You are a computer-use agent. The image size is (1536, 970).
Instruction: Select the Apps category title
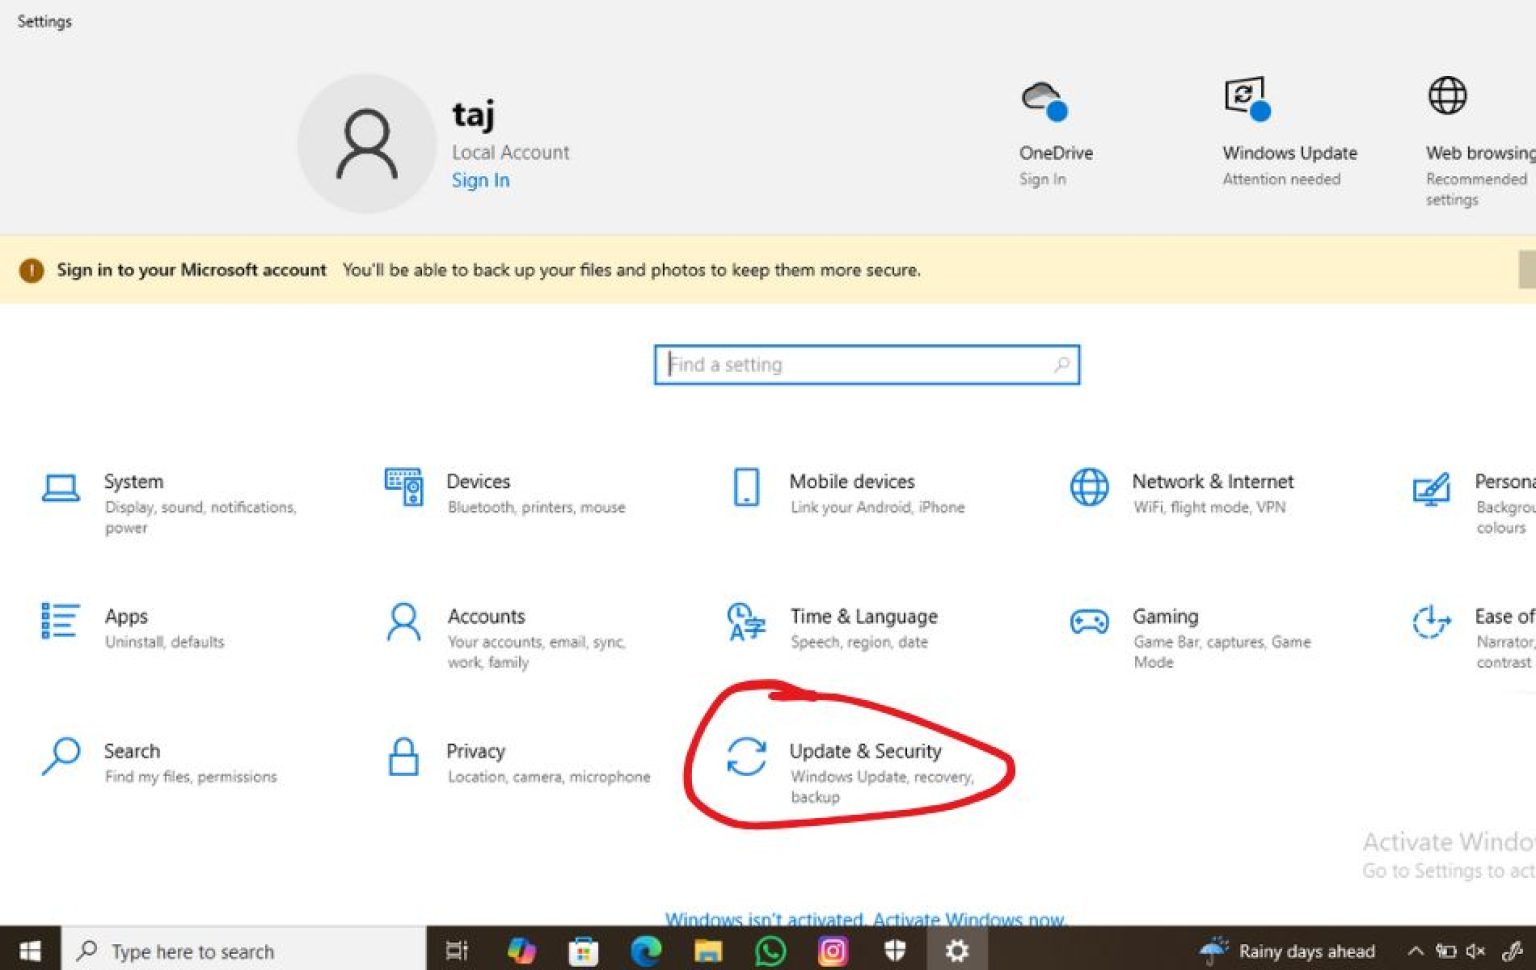[x=126, y=616]
